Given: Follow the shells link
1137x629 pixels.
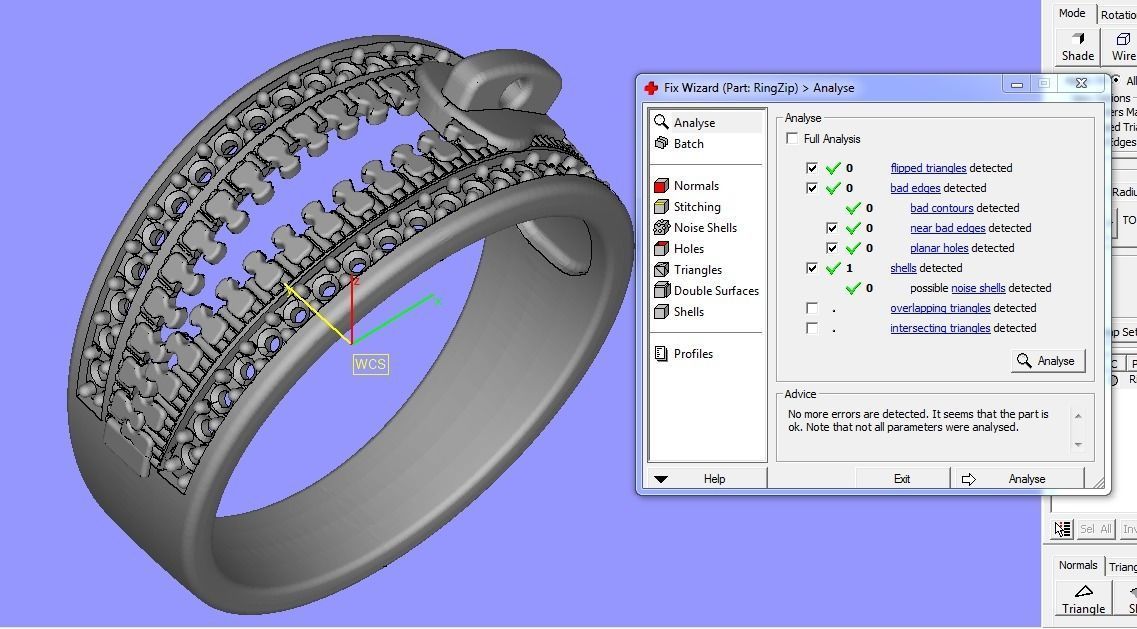Looking at the screenshot, I should coord(904,268).
